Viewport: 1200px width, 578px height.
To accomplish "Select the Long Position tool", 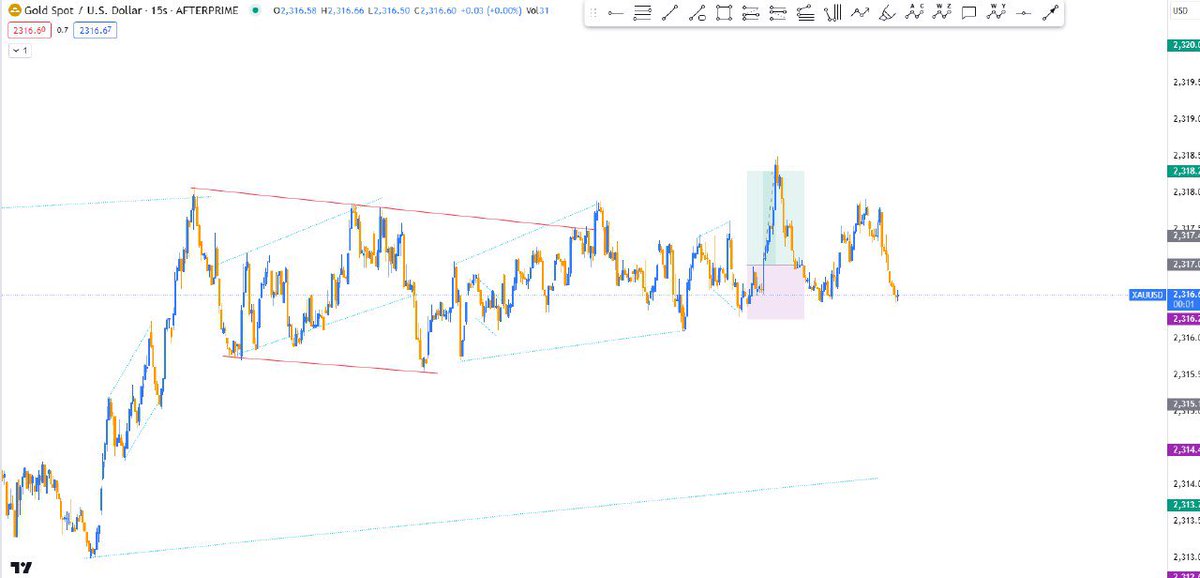I will [x=751, y=14].
